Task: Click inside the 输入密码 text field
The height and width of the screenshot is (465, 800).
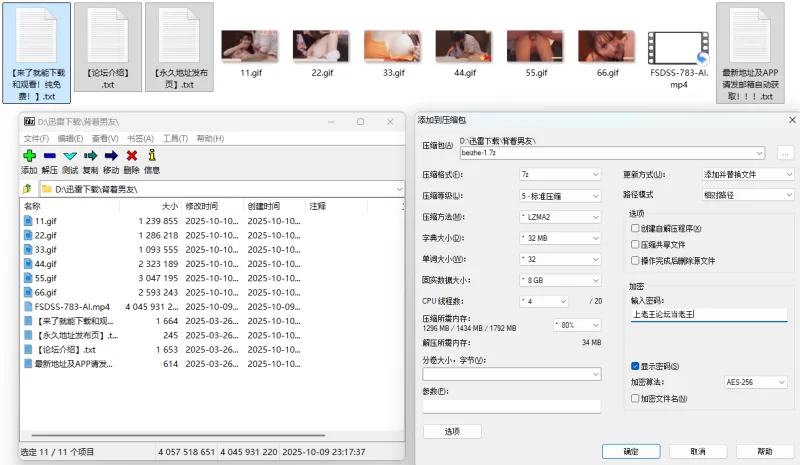Action: (708, 314)
